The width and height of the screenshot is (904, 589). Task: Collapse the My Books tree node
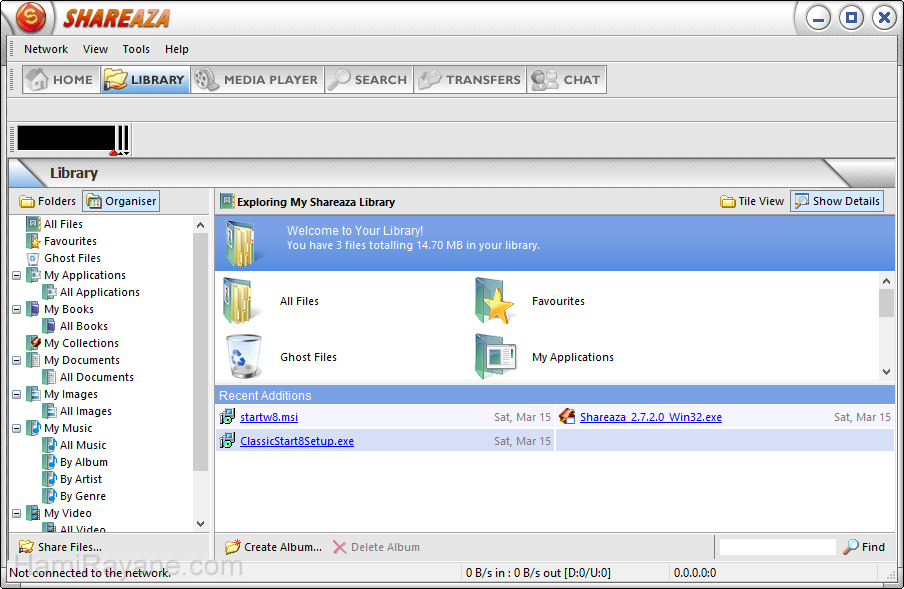click(17, 309)
